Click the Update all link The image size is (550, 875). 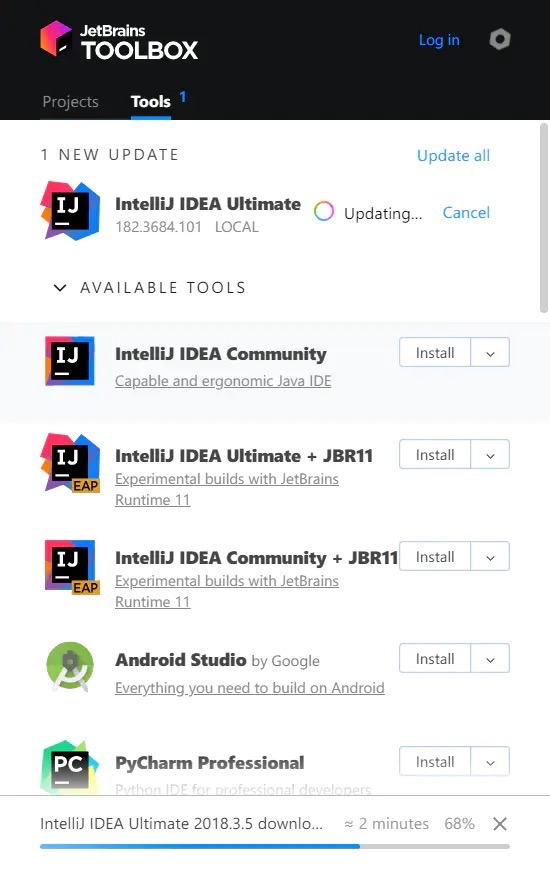(453, 156)
